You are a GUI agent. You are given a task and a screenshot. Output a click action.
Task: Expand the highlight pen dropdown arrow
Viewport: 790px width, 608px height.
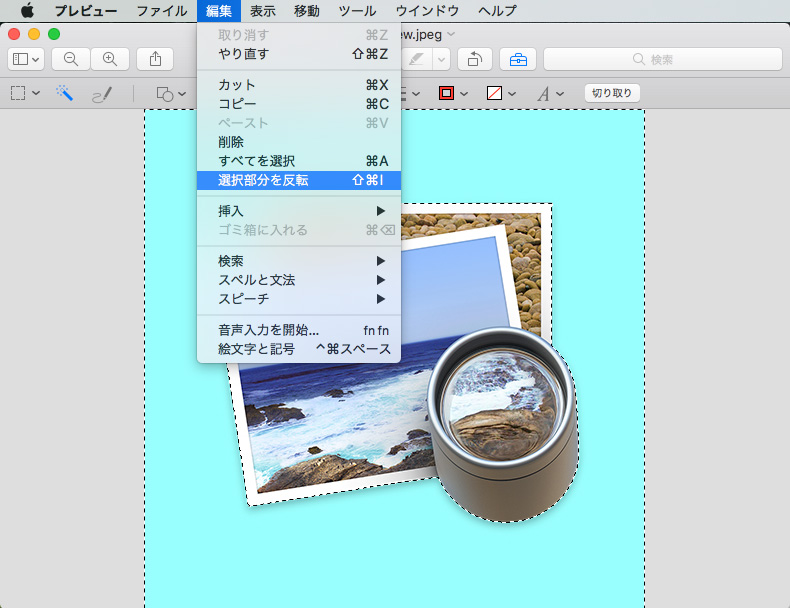(x=441, y=59)
